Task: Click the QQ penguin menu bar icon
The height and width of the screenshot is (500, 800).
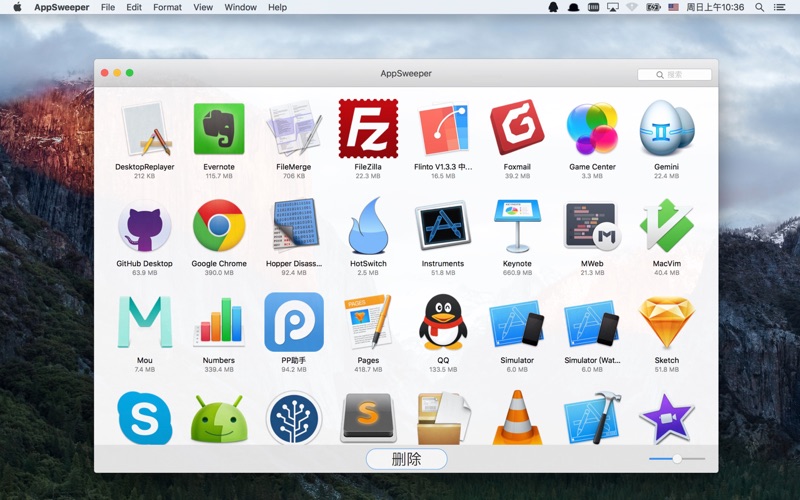Action: [x=553, y=7]
